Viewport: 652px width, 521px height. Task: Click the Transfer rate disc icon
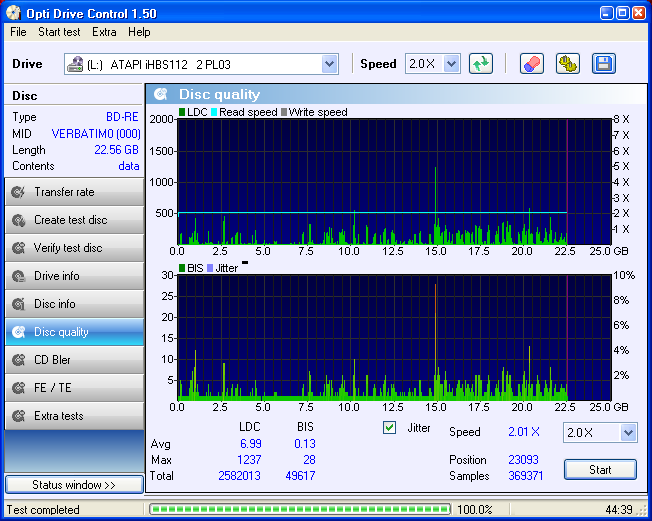tap(18, 192)
